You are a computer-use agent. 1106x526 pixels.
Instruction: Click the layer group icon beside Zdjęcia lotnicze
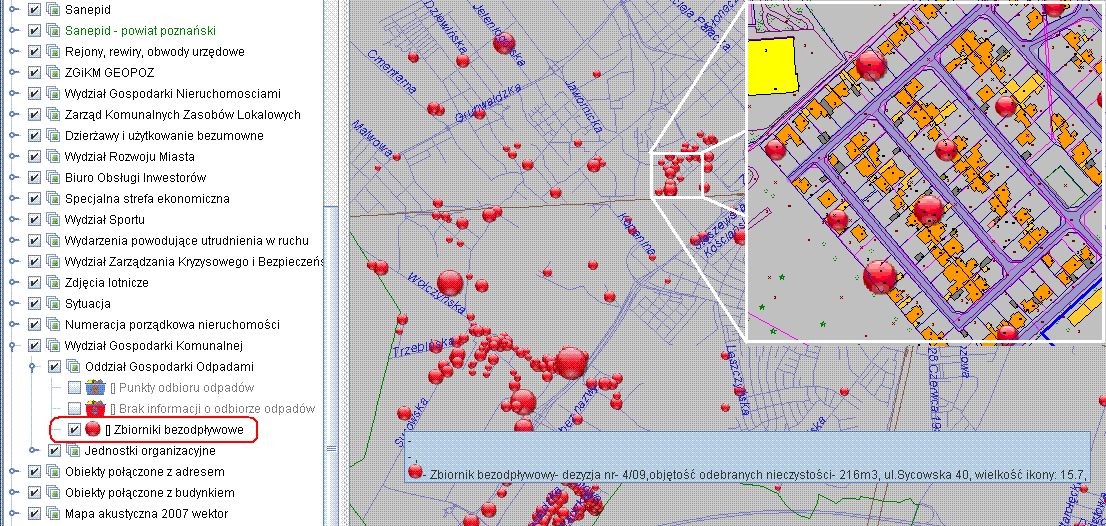pos(53,282)
